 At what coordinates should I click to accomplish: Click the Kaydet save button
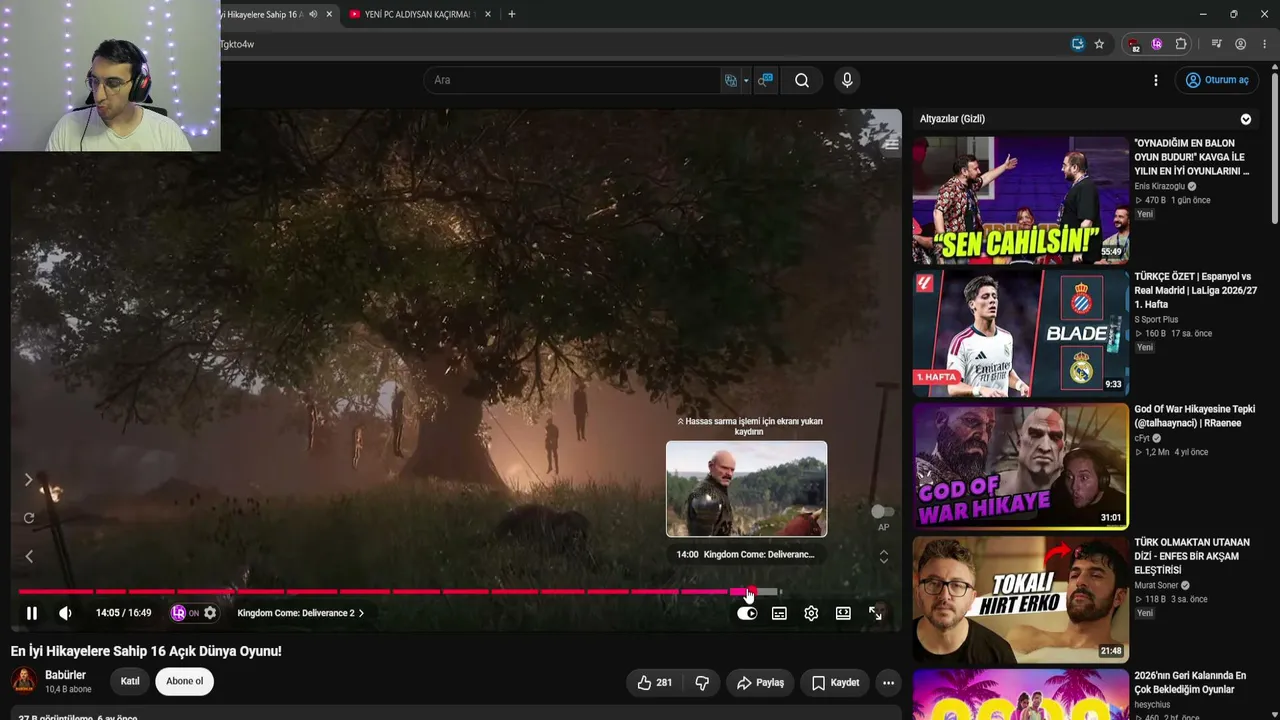tap(835, 683)
